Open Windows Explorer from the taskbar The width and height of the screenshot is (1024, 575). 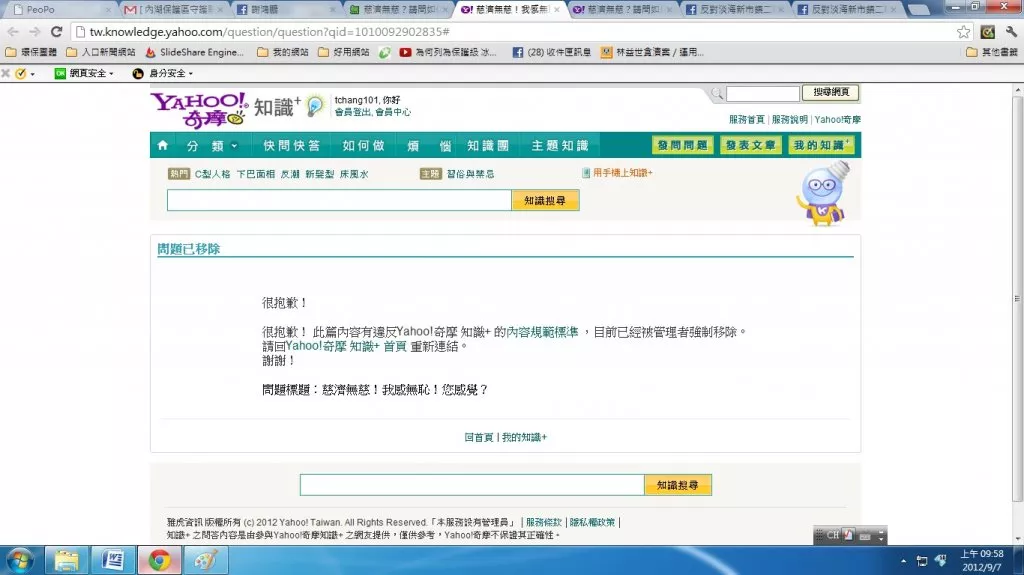tap(67, 560)
